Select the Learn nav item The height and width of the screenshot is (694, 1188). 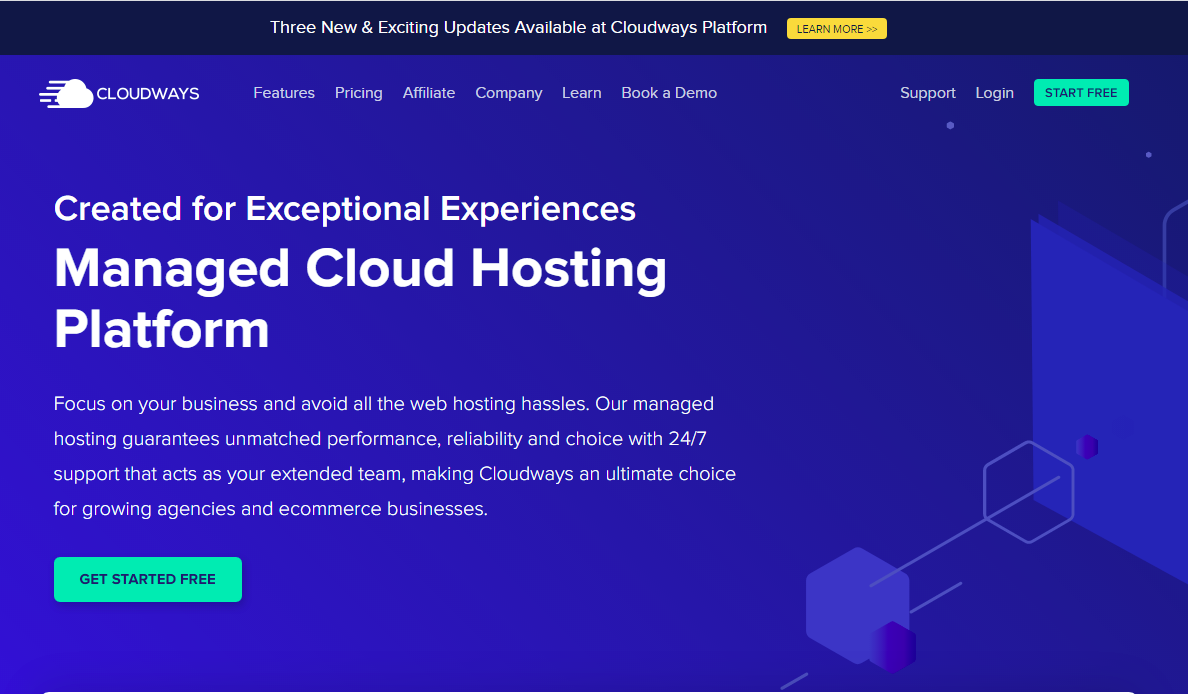582,92
